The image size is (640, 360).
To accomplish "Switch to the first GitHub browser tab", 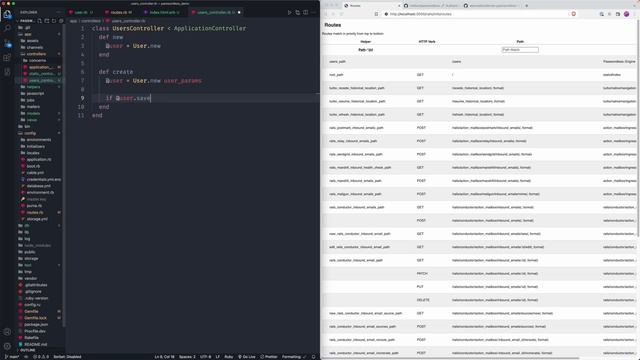I will 432,6.
